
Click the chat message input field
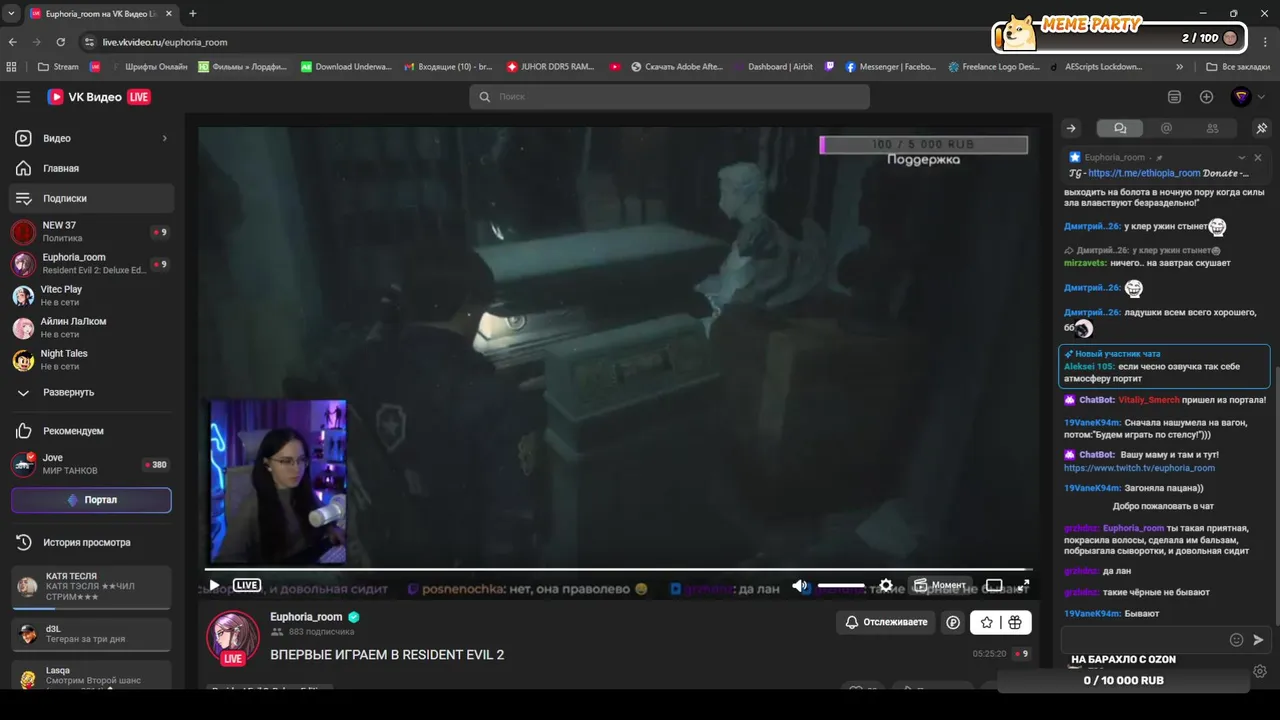click(1144, 640)
